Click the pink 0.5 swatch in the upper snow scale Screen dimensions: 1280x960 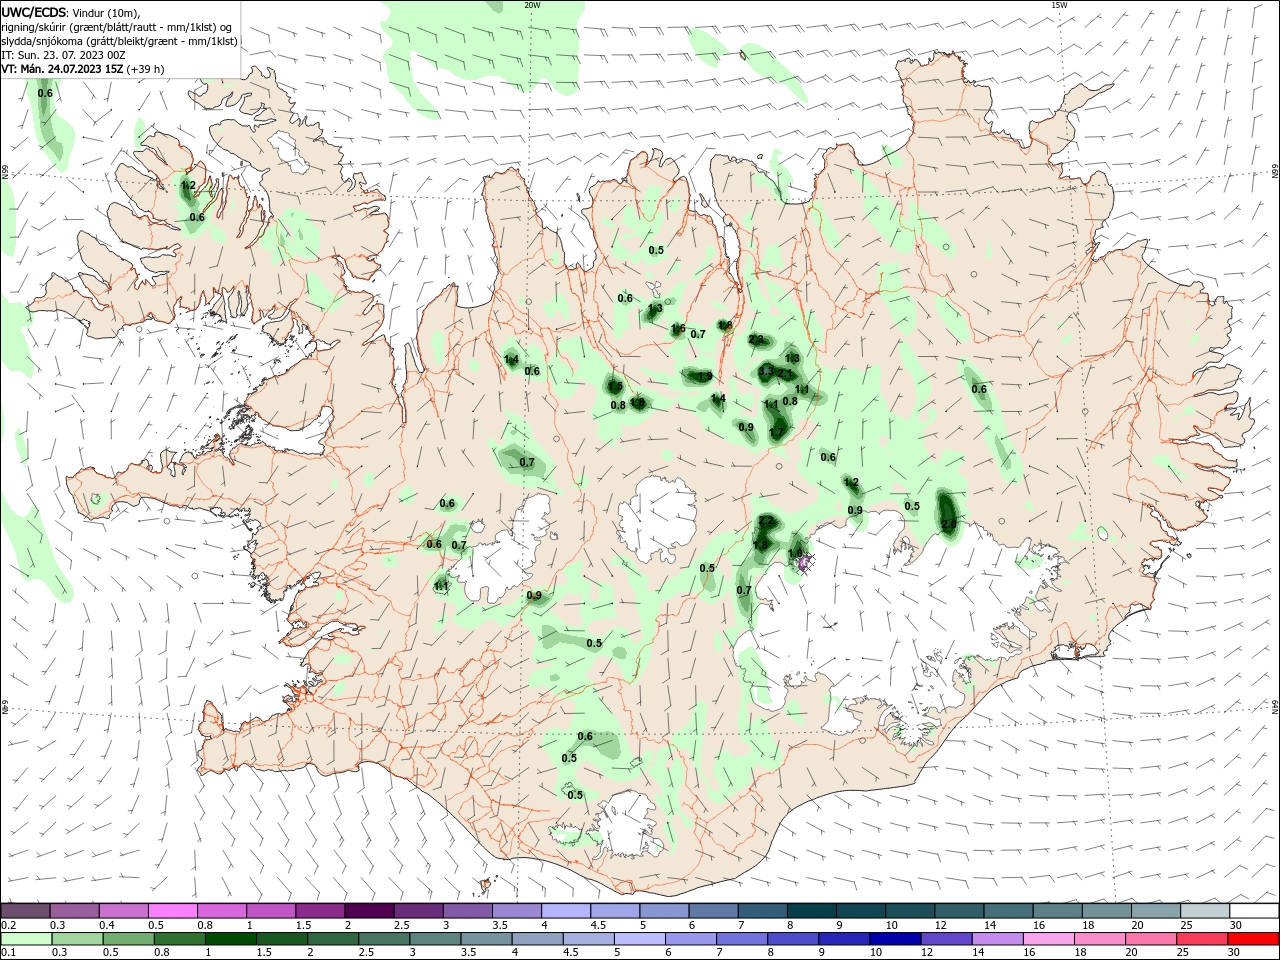[173, 911]
